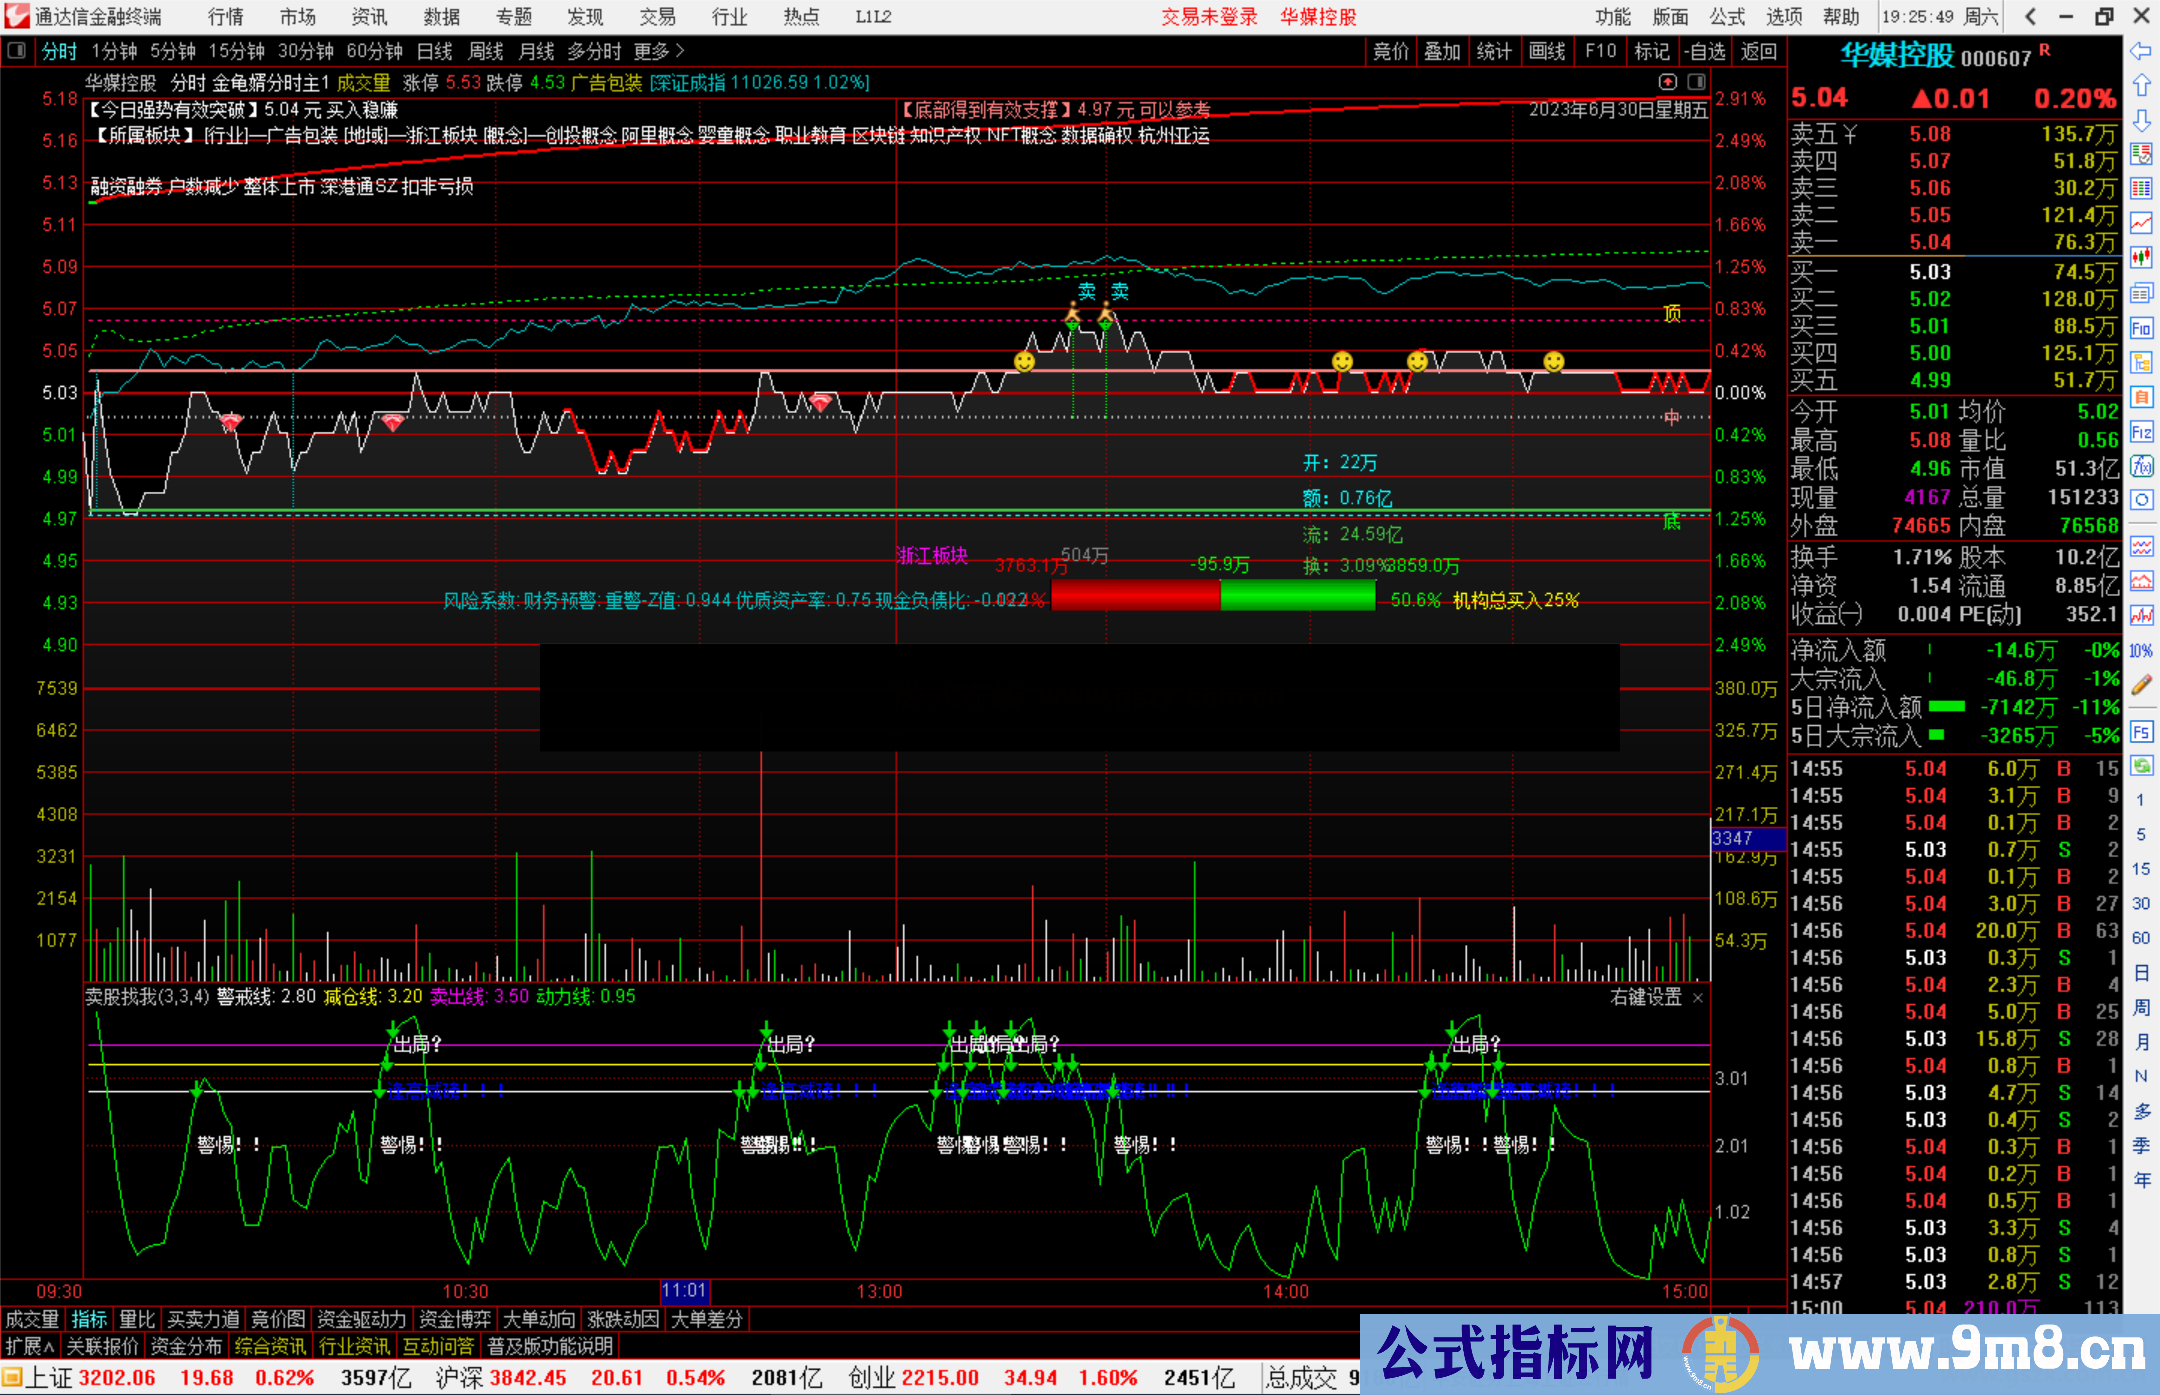Open the custom stock list checklist icon
Screen dimensions: 2160x1395
tap(2141, 154)
